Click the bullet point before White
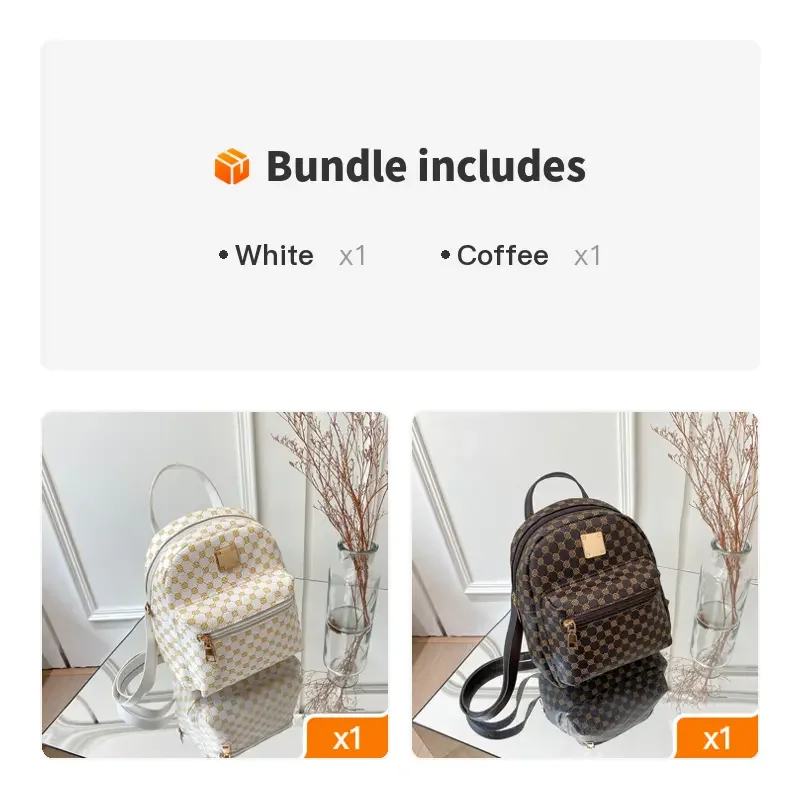 [x=223, y=255]
